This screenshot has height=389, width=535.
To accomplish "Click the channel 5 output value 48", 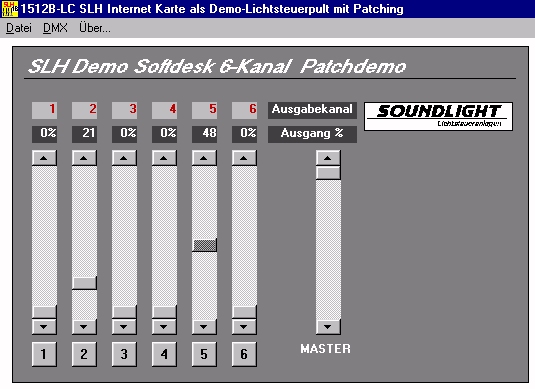I will click(204, 134).
